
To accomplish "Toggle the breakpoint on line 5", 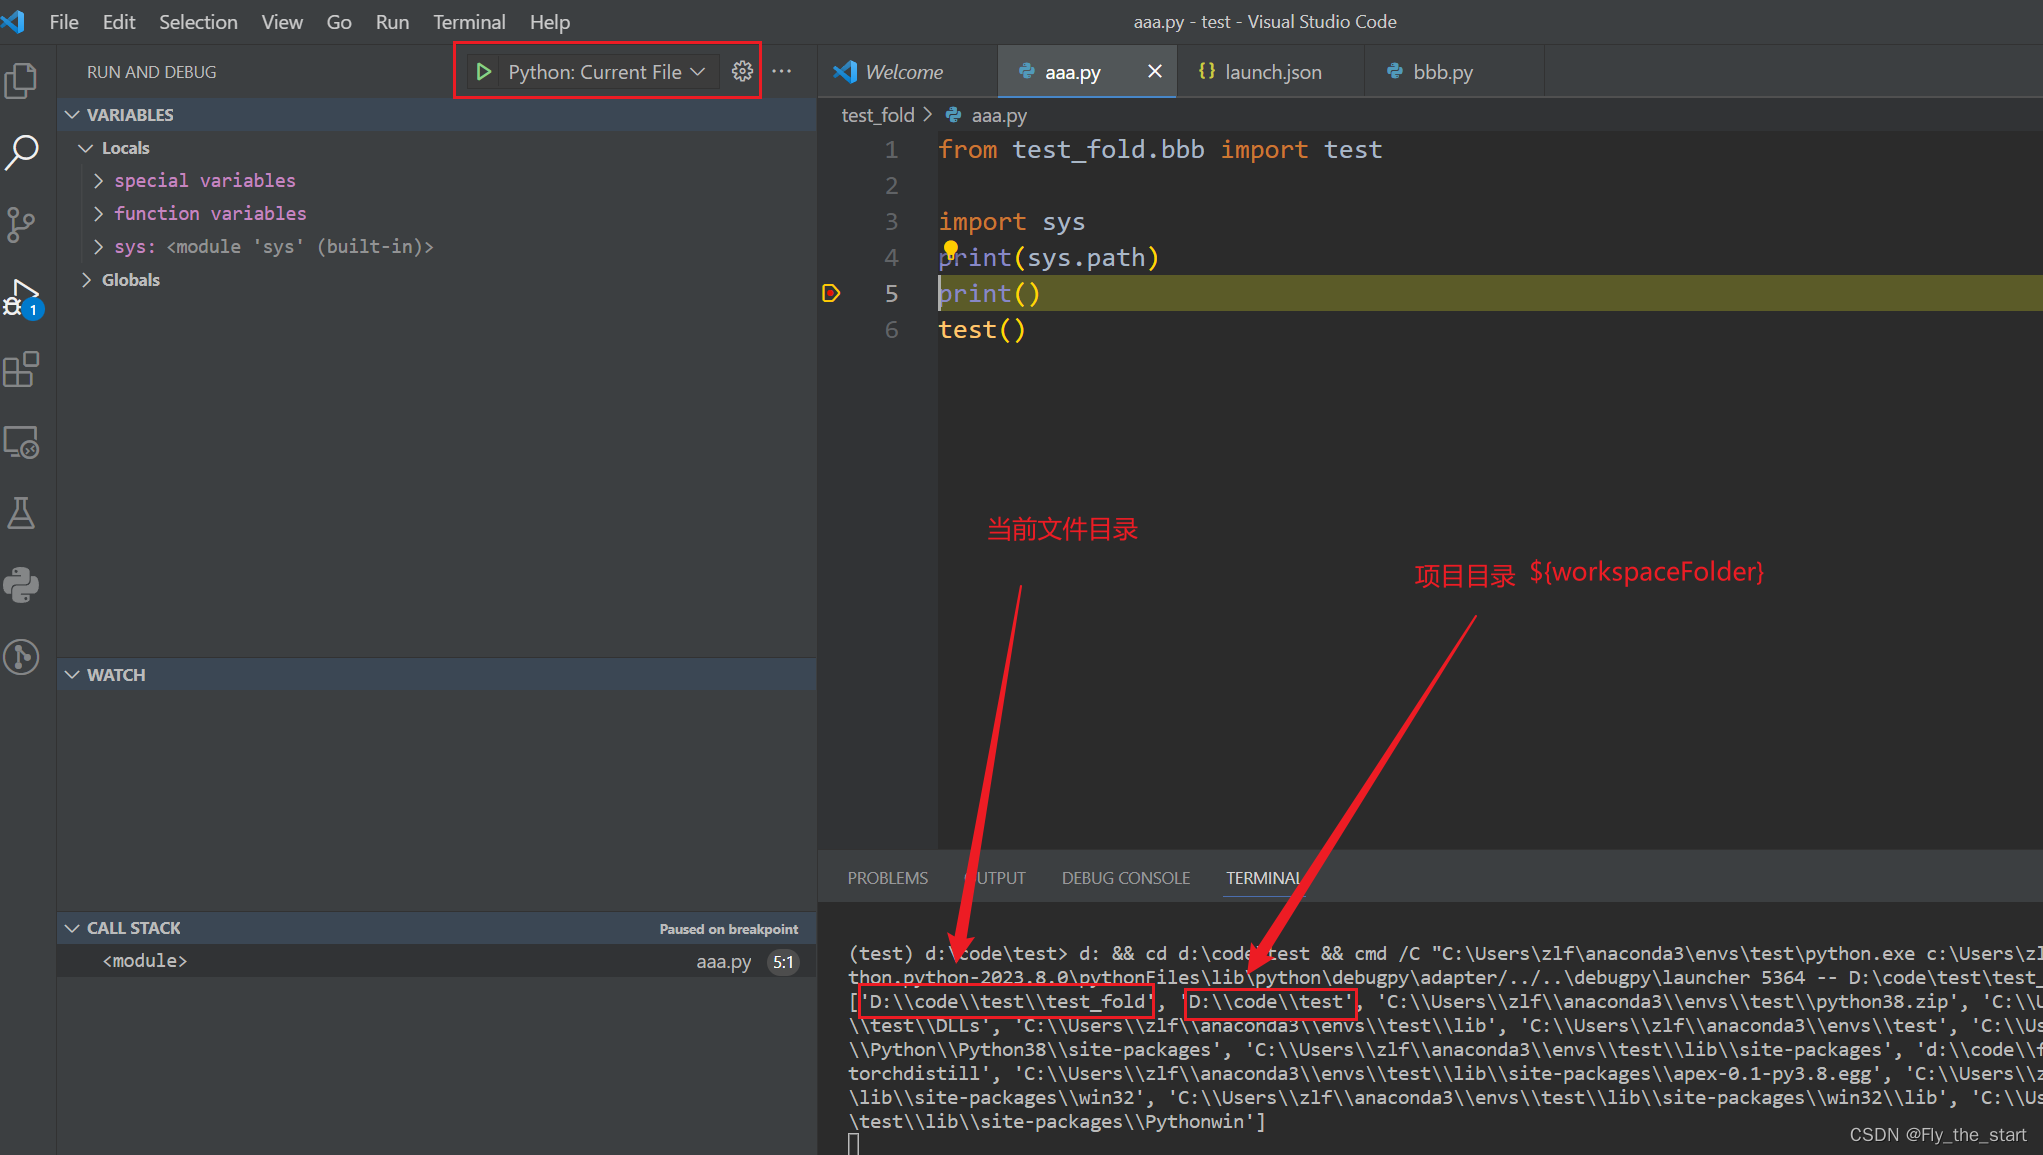I will pos(831,293).
